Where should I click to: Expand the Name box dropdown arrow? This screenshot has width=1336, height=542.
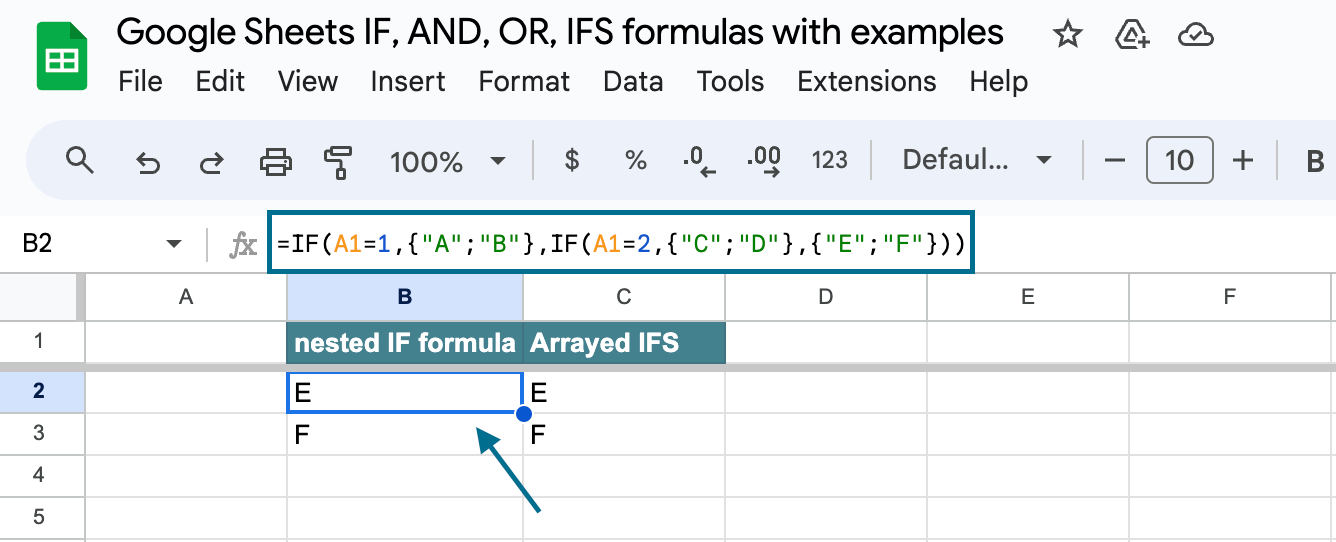[x=174, y=244]
